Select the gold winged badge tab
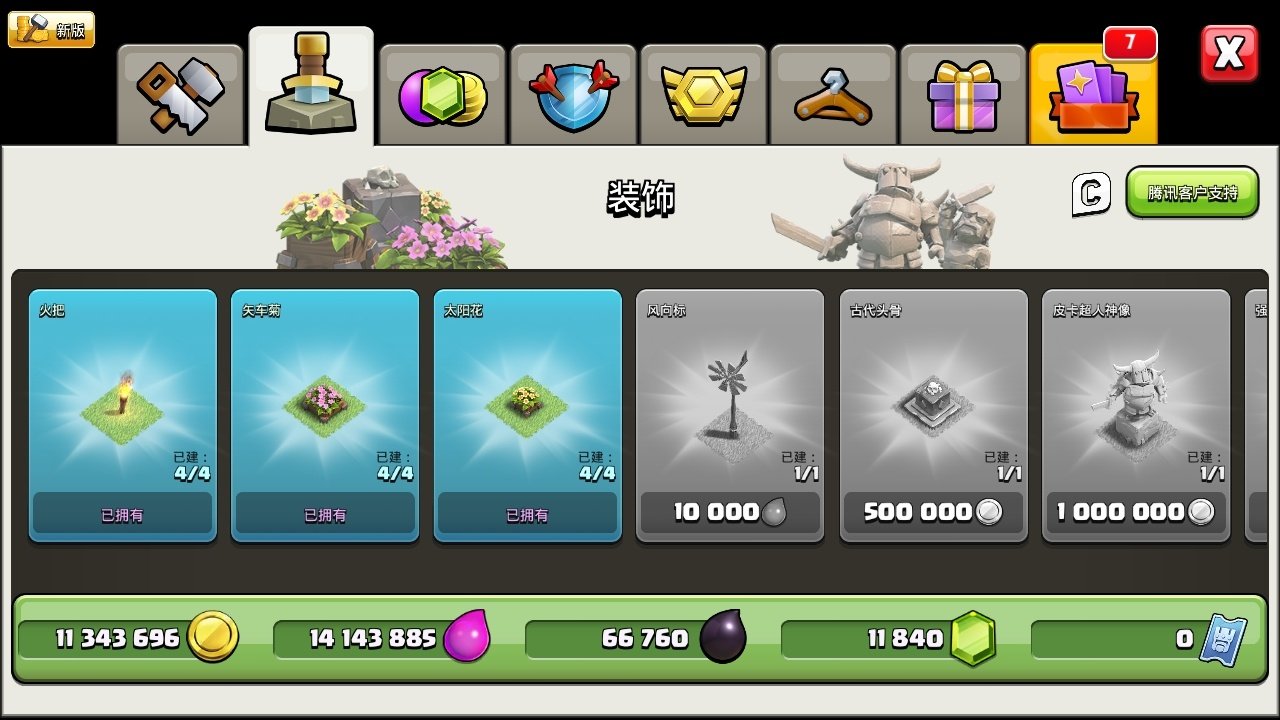1280x720 pixels. [x=703, y=95]
